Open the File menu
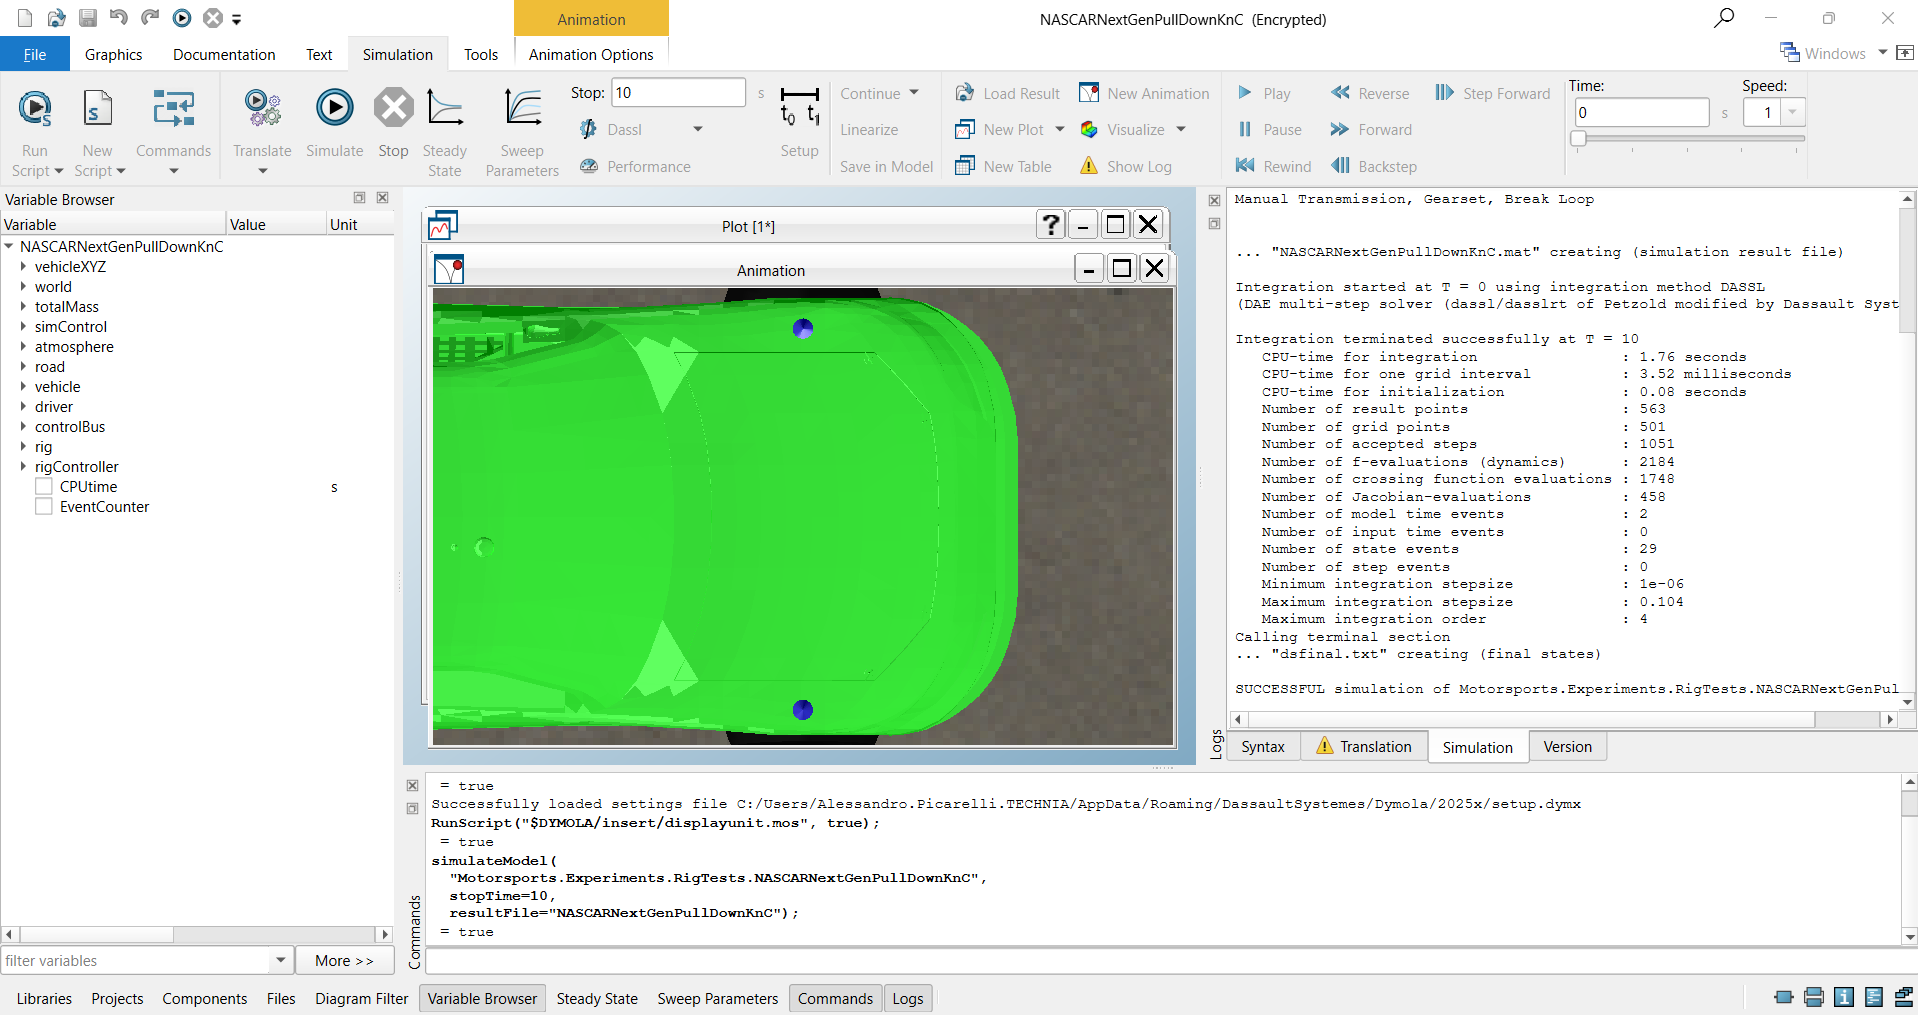1918x1015 pixels. (35, 54)
